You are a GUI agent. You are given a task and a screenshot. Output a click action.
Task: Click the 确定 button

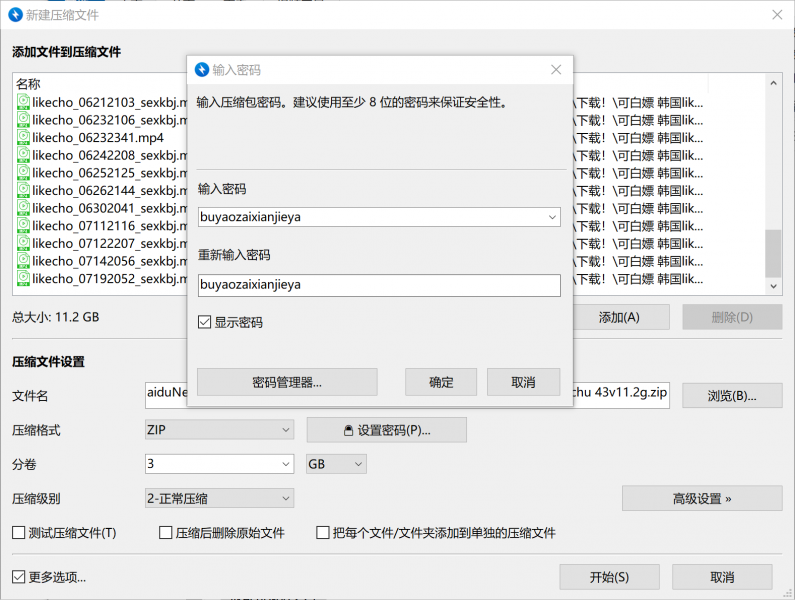(x=440, y=382)
